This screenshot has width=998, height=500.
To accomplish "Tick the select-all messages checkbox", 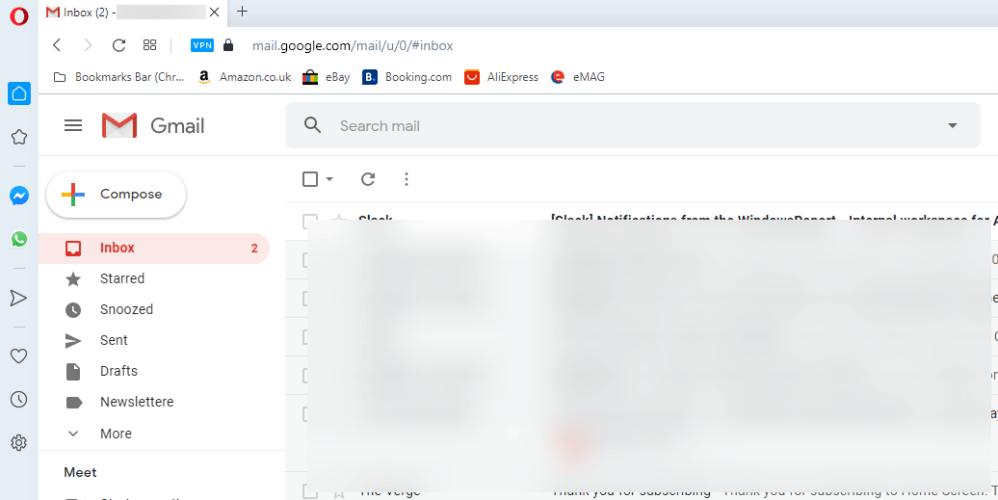I will coord(310,179).
